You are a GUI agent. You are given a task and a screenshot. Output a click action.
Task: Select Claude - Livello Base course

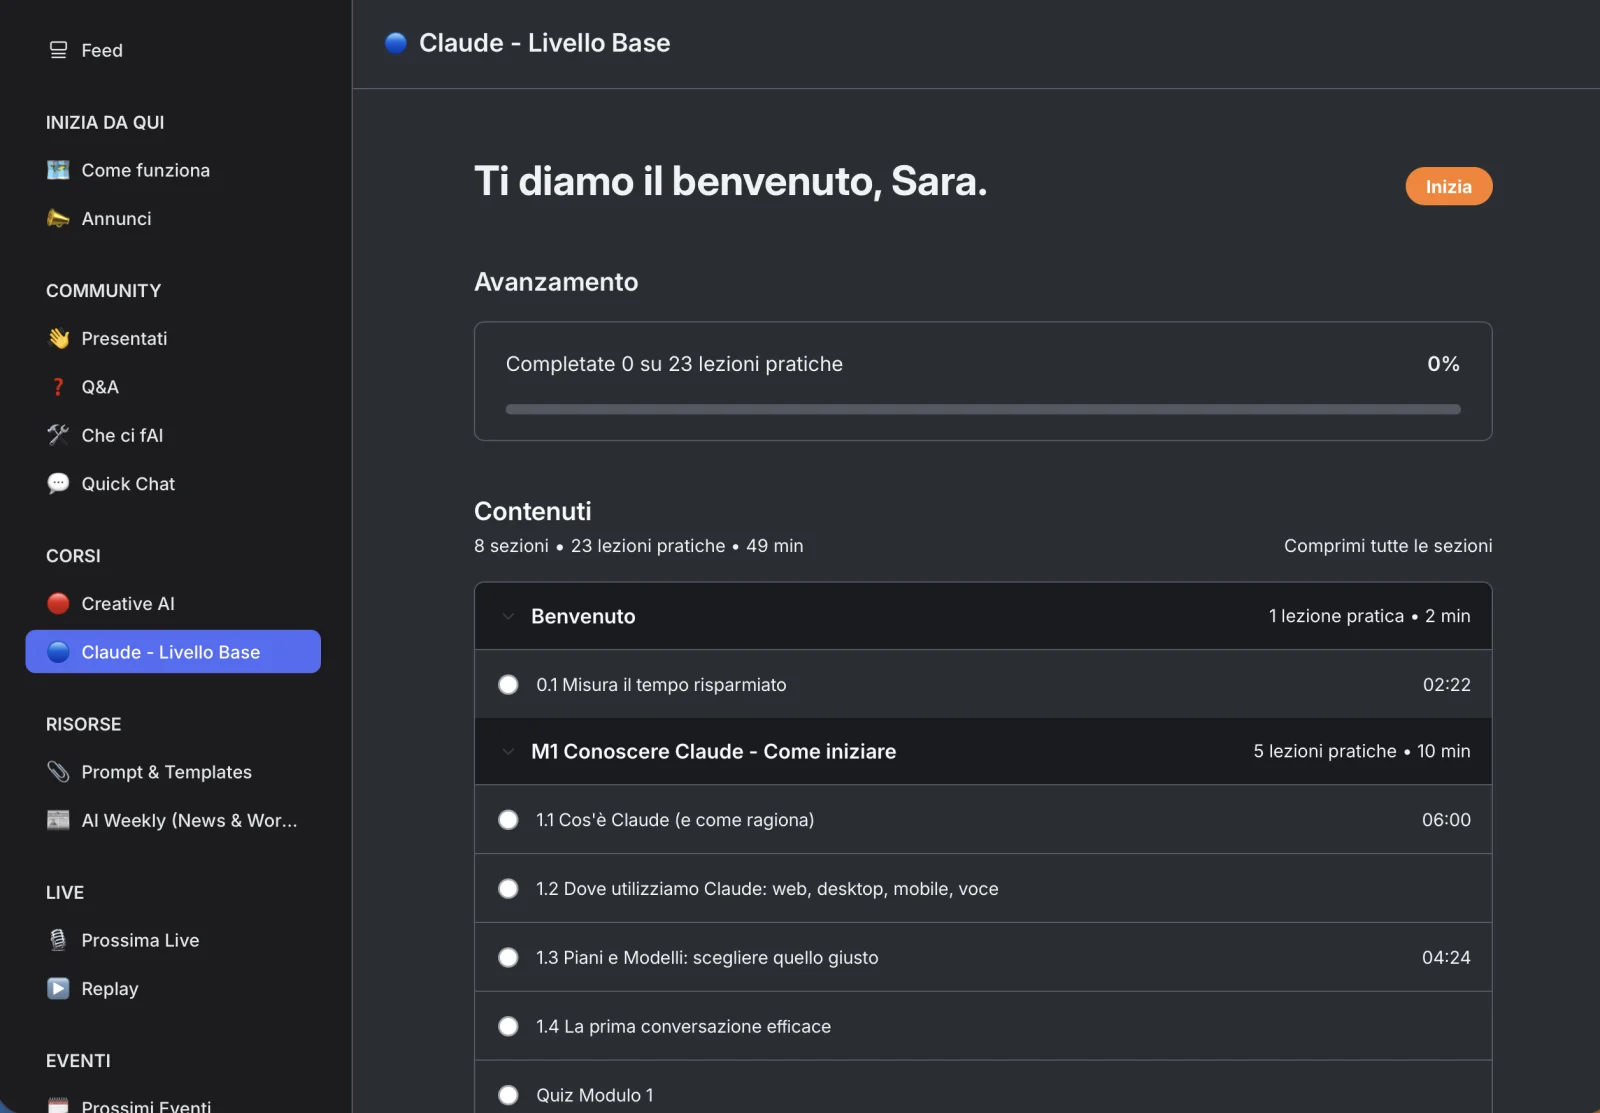tap(173, 652)
